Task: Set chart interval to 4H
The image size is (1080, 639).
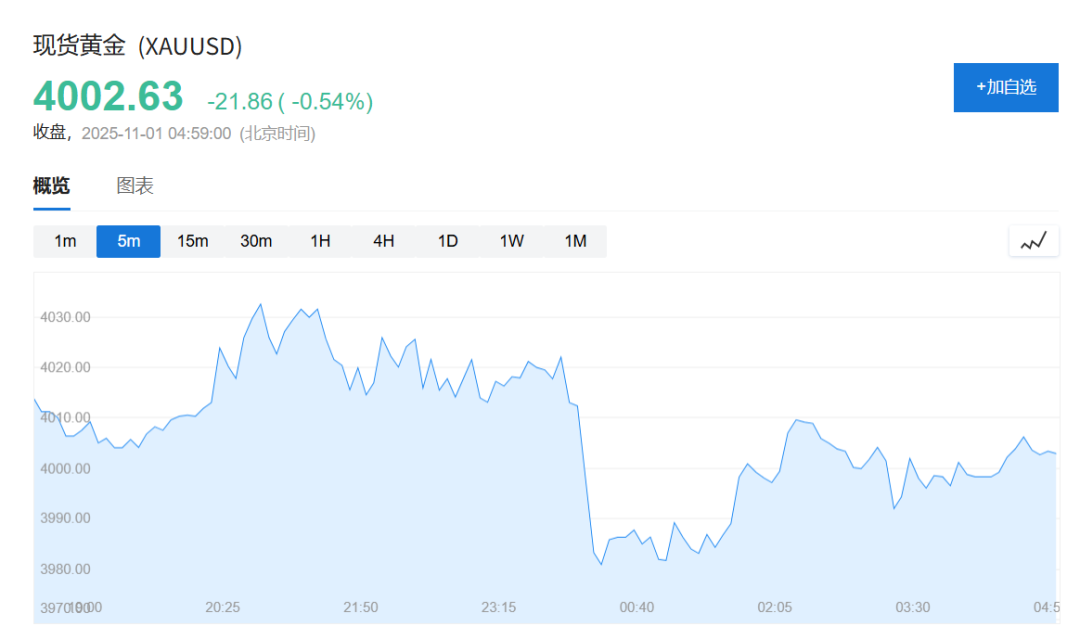Action: pos(384,241)
